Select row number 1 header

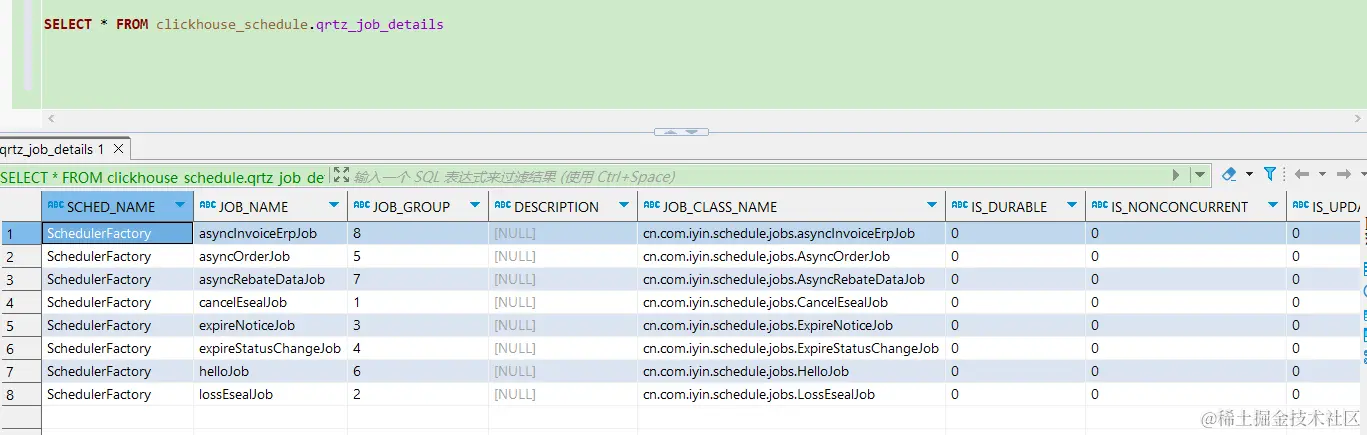pyautogui.click(x=20, y=233)
